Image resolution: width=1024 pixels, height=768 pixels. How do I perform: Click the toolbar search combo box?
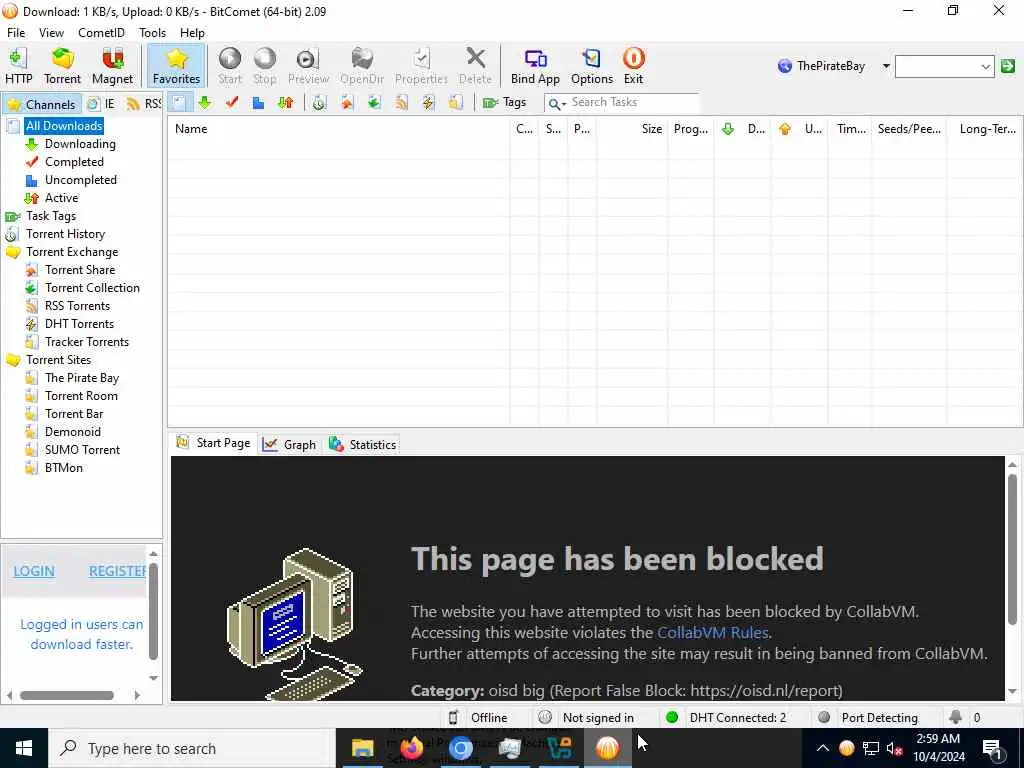coord(944,66)
